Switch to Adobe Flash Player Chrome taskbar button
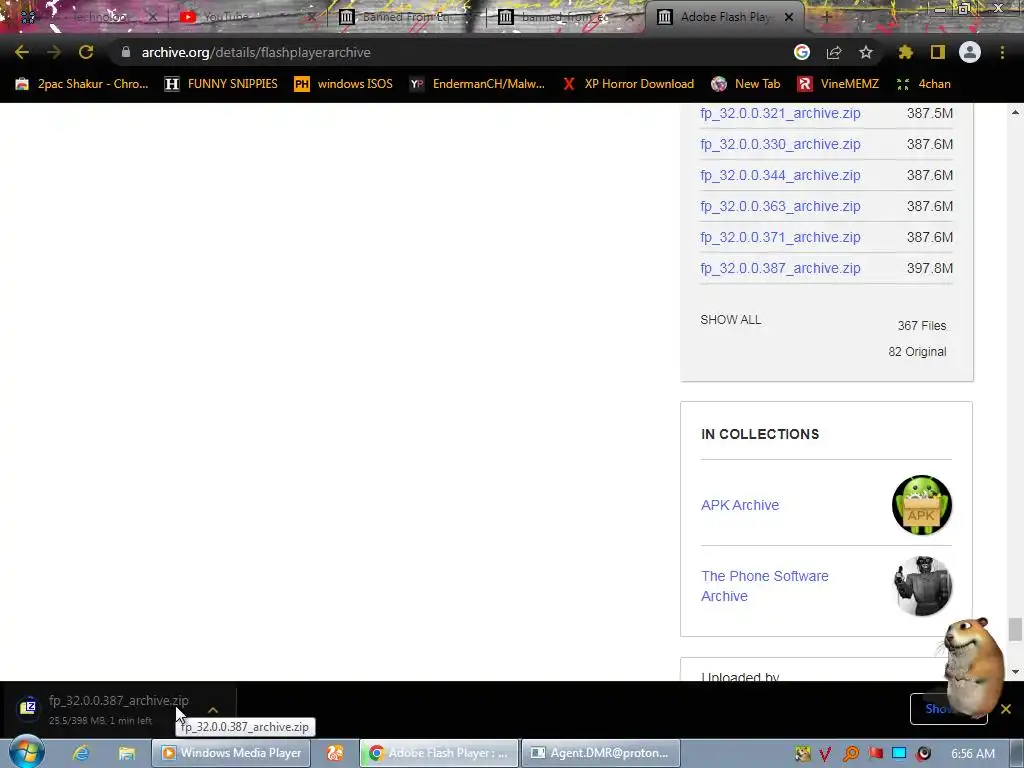 point(439,753)
